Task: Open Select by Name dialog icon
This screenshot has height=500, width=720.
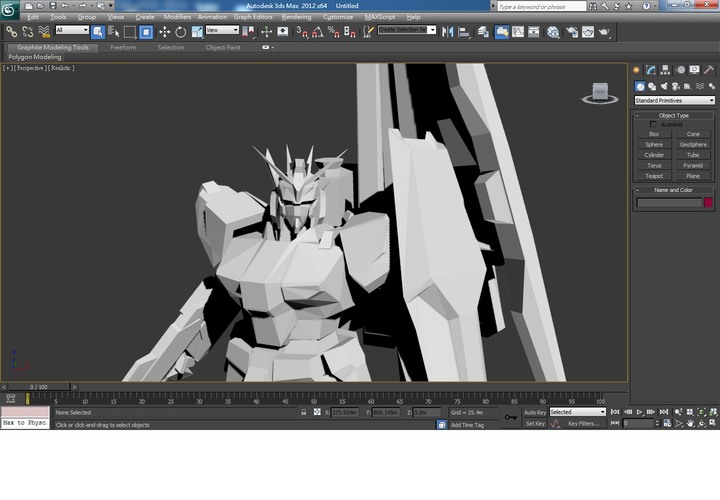Action: pos(113,32)
